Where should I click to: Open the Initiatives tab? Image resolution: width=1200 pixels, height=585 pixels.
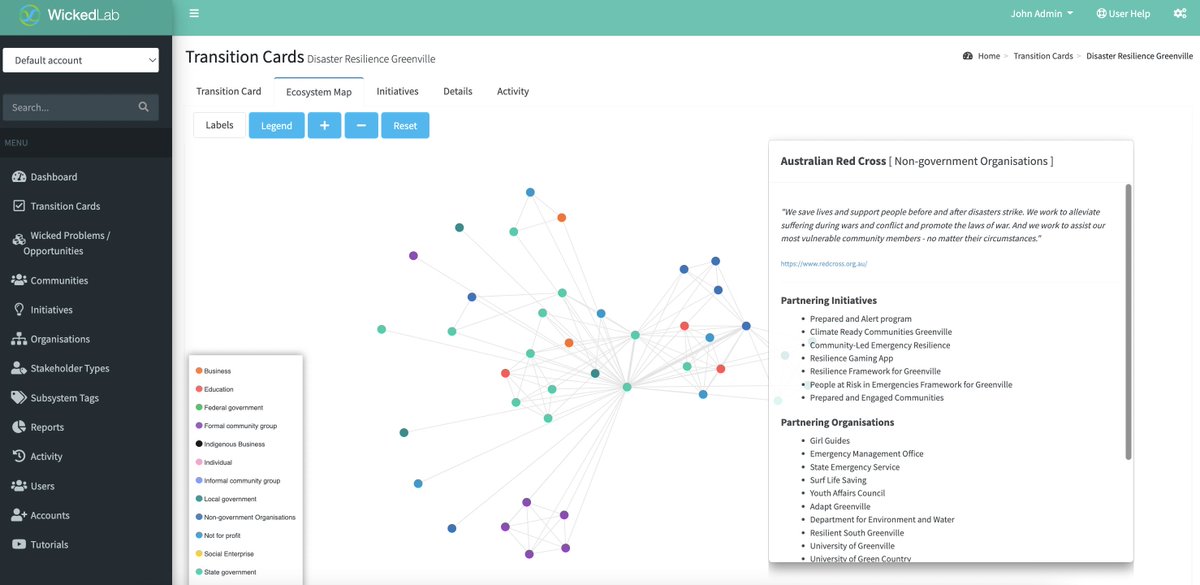tap(397, 91)
